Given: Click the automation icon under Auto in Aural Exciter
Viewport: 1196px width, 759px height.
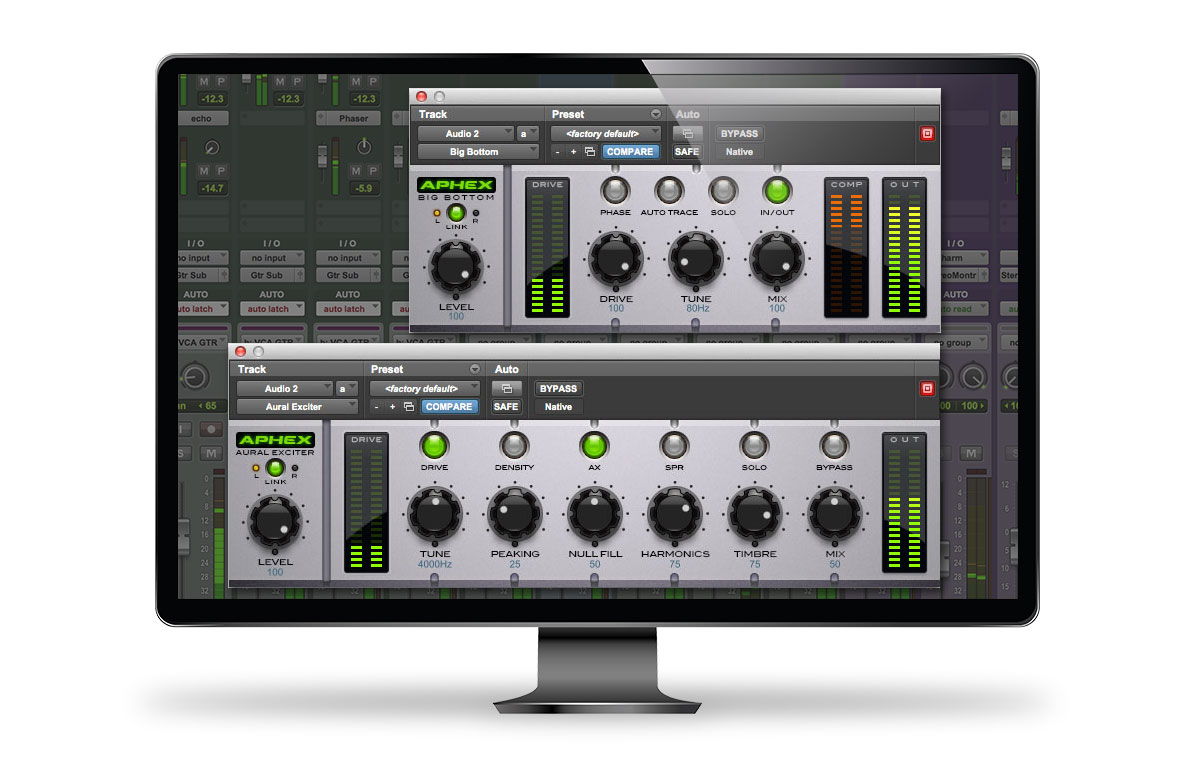Looking at the screenshot, I should [x=506, y=388].
